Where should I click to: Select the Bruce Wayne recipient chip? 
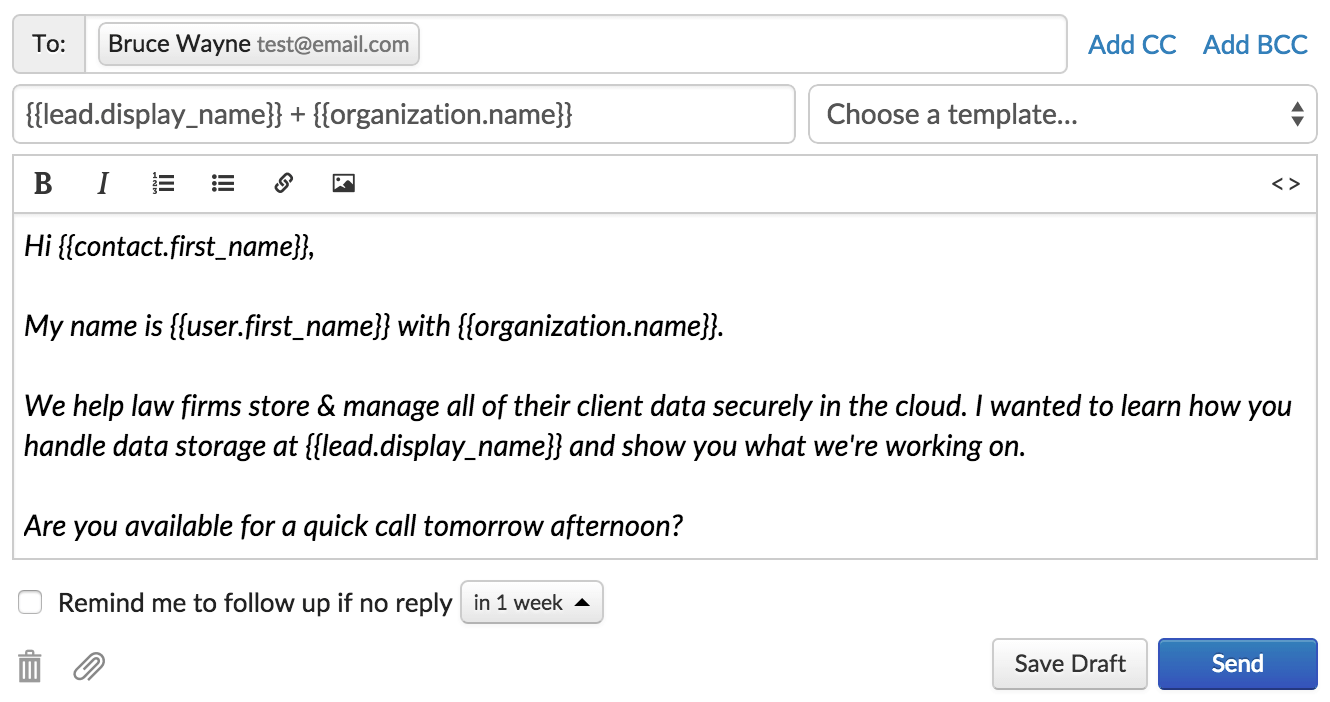pyautogui.click(x=258, y=45)
